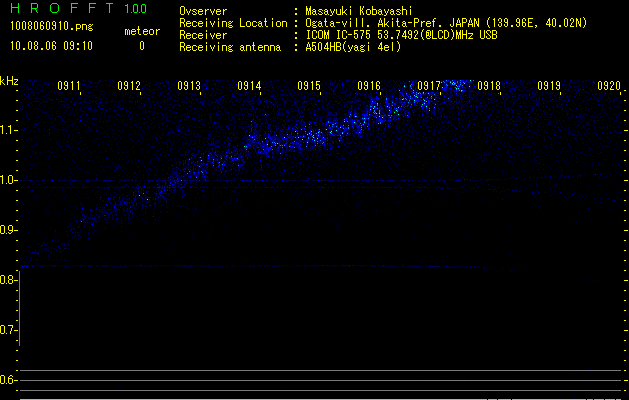Click the HROFFT title text
This screenshot has width=629, height=400.
point(62,8)
